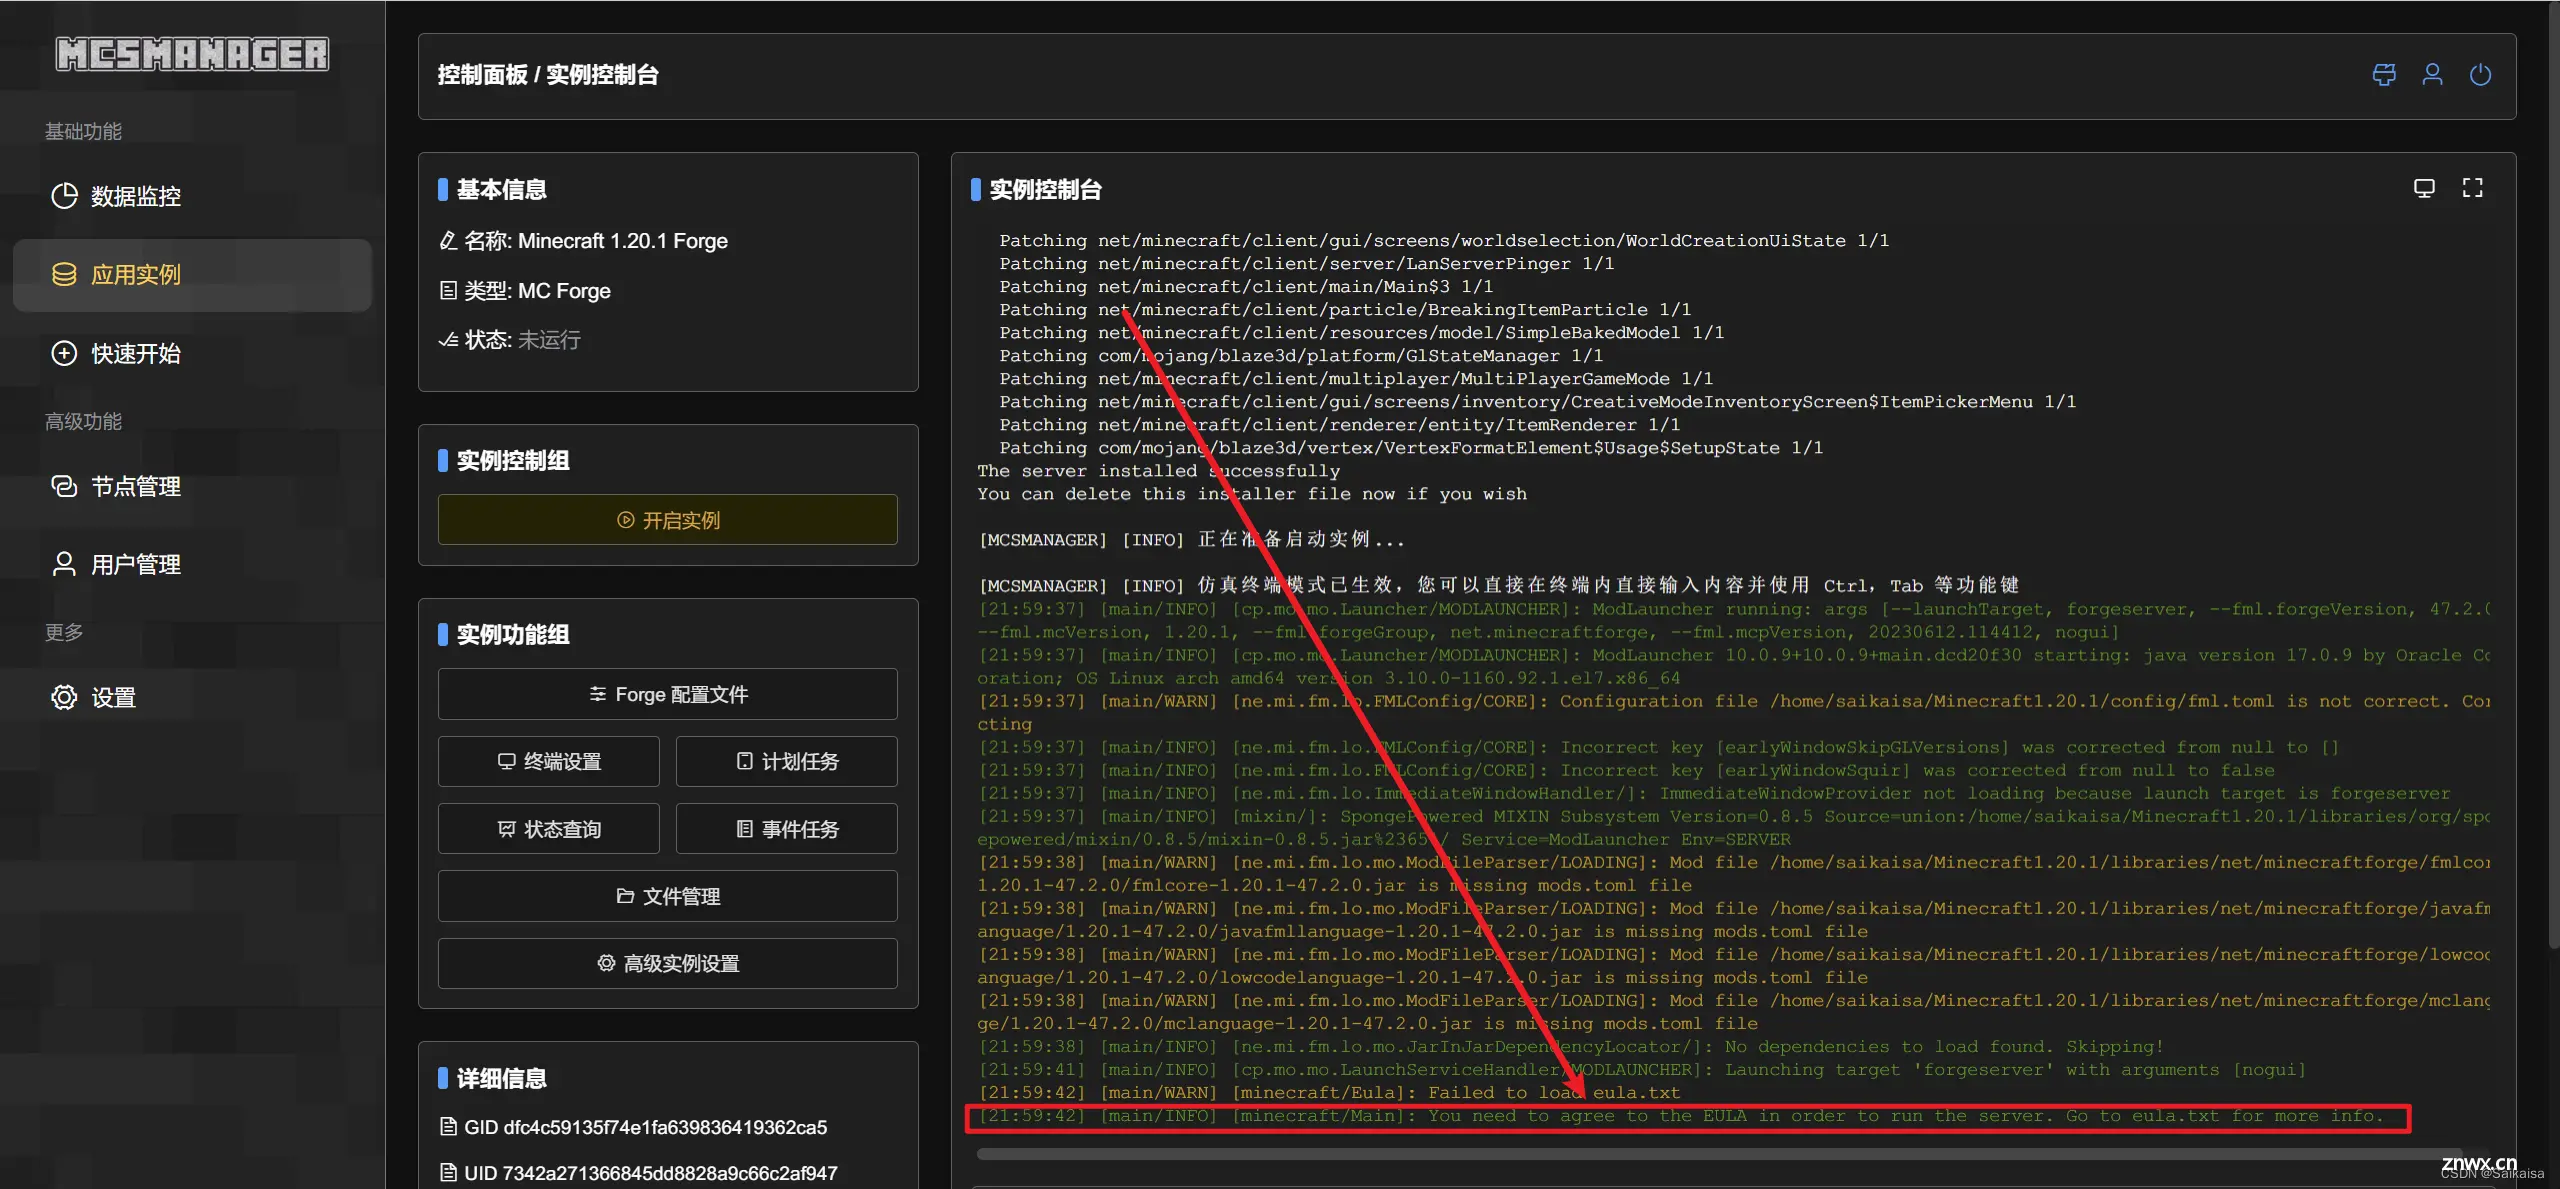Viewport: 2560px width, 1189px height.
Task: Click the 数据监控 pie chart icon
Action: click(64, 196)
